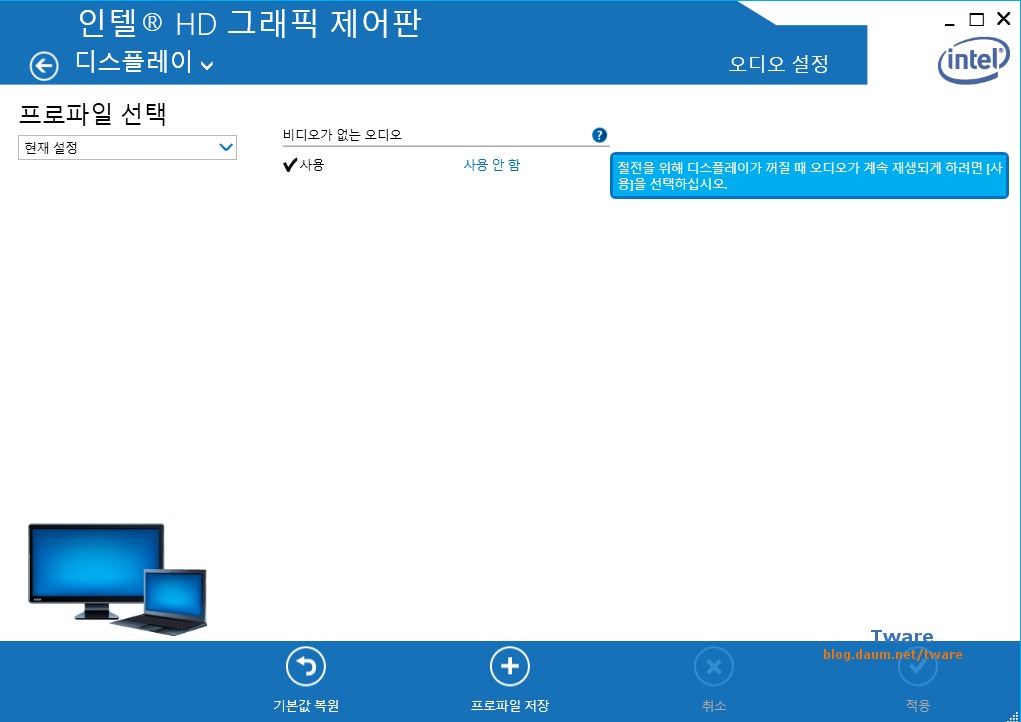Click the 오디오 설정 heading
The height and width of the screenshot is (722, 1021).
(x=778, y=64)
